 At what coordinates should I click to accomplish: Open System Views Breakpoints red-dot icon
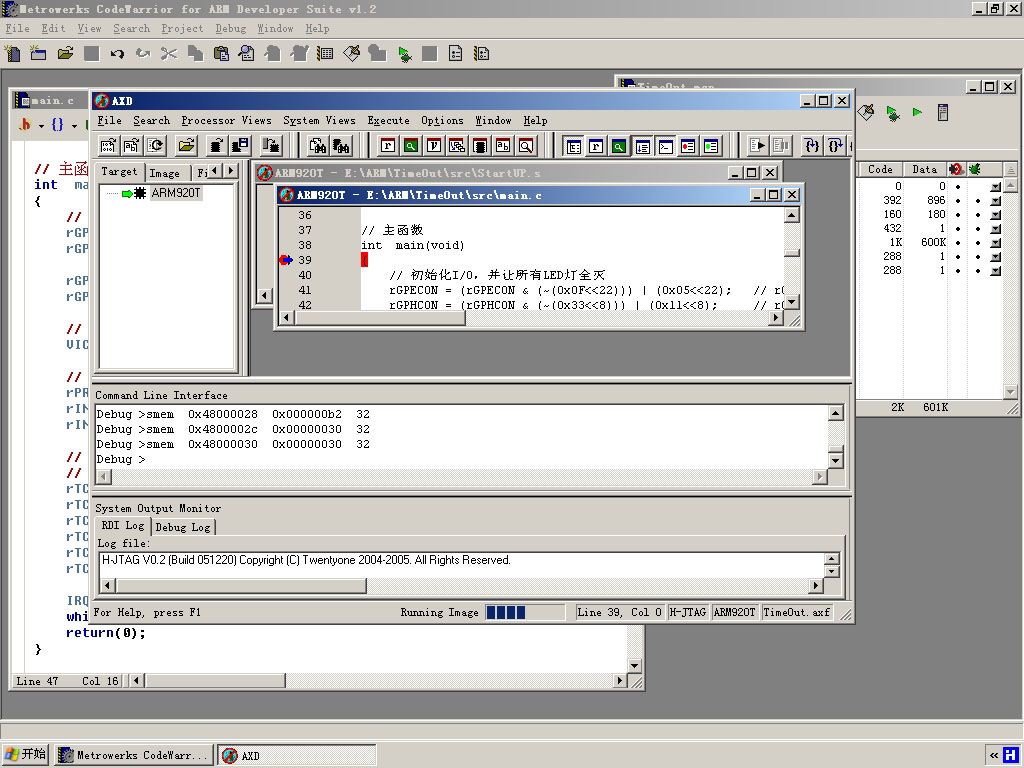click(688, 146)
